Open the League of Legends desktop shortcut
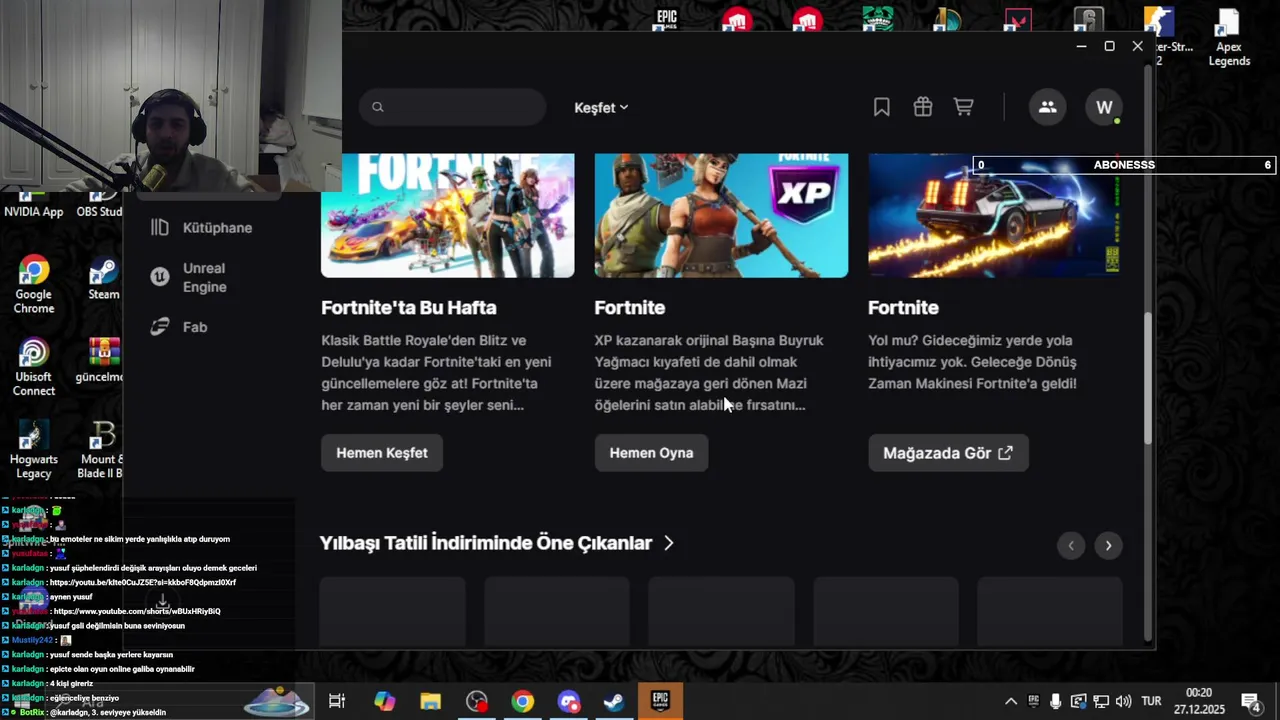This screenshot has width=1280, height=720. tap(947, 20)
